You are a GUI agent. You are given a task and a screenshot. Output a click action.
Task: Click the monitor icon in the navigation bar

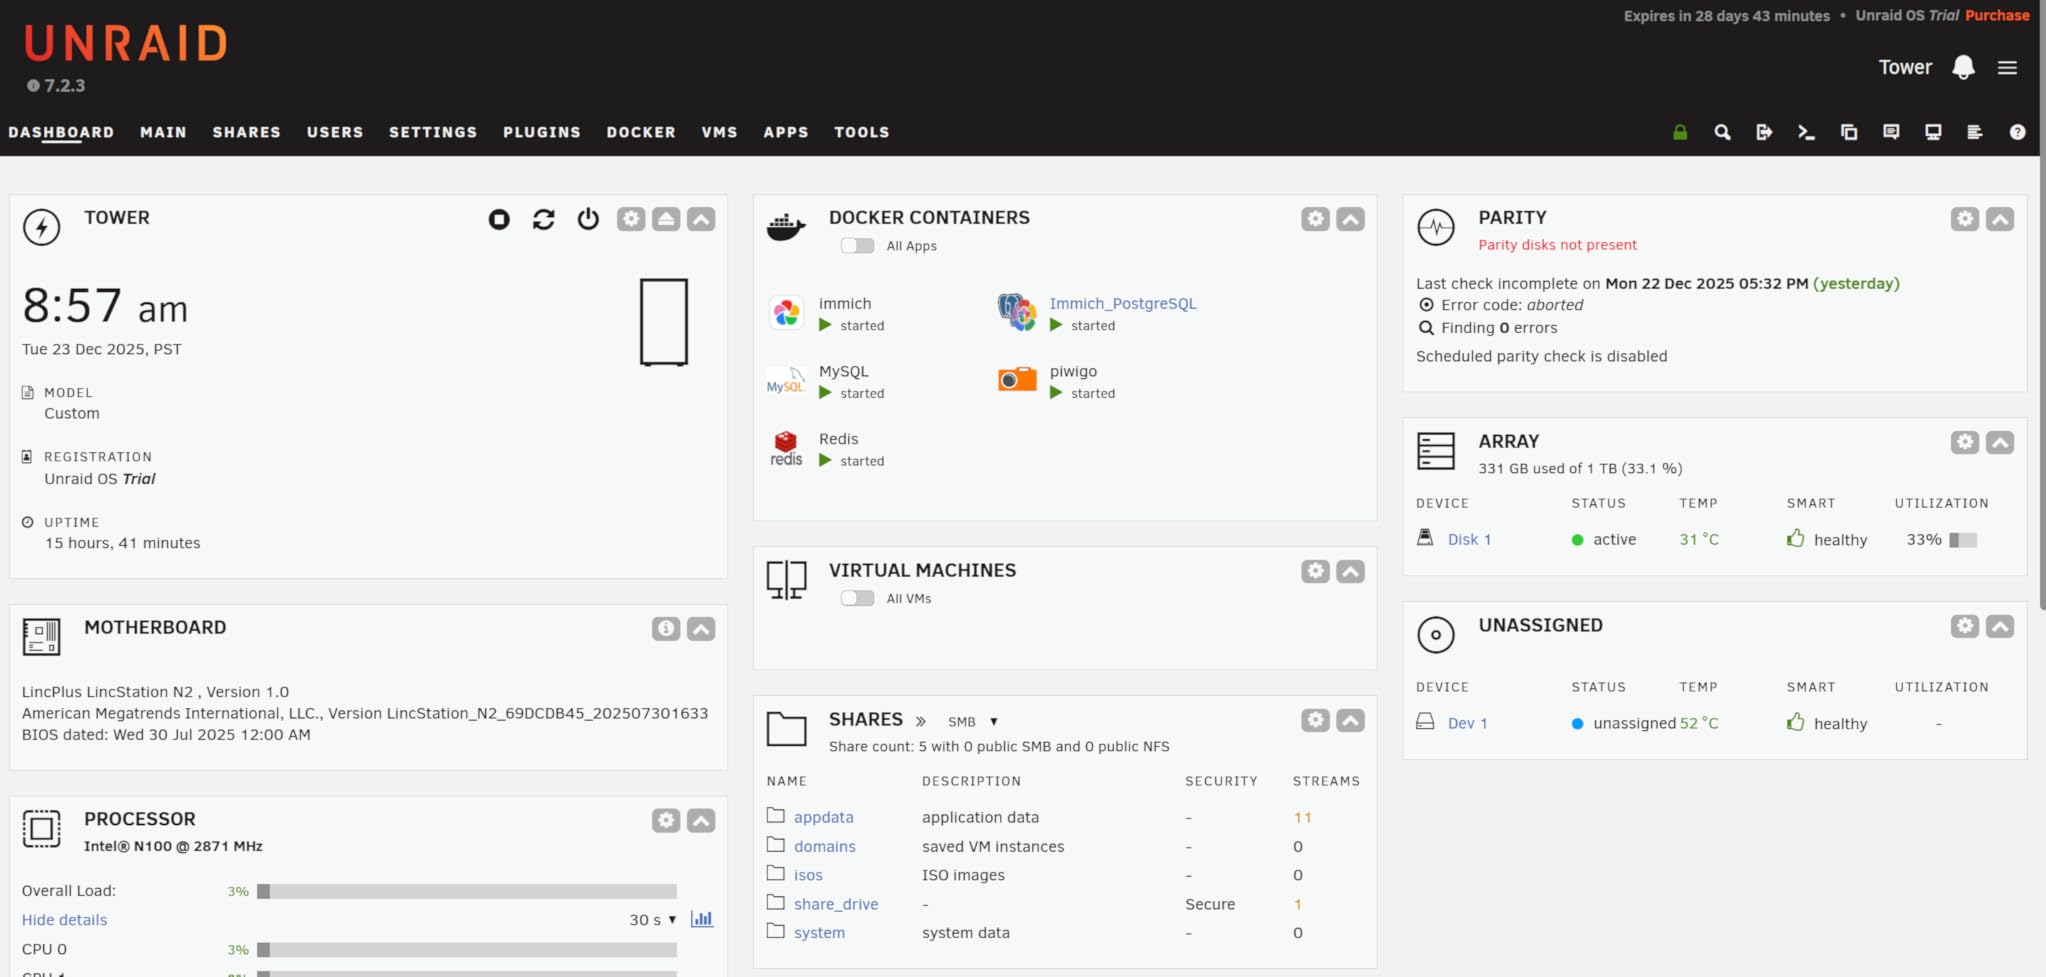point(1933,132)
